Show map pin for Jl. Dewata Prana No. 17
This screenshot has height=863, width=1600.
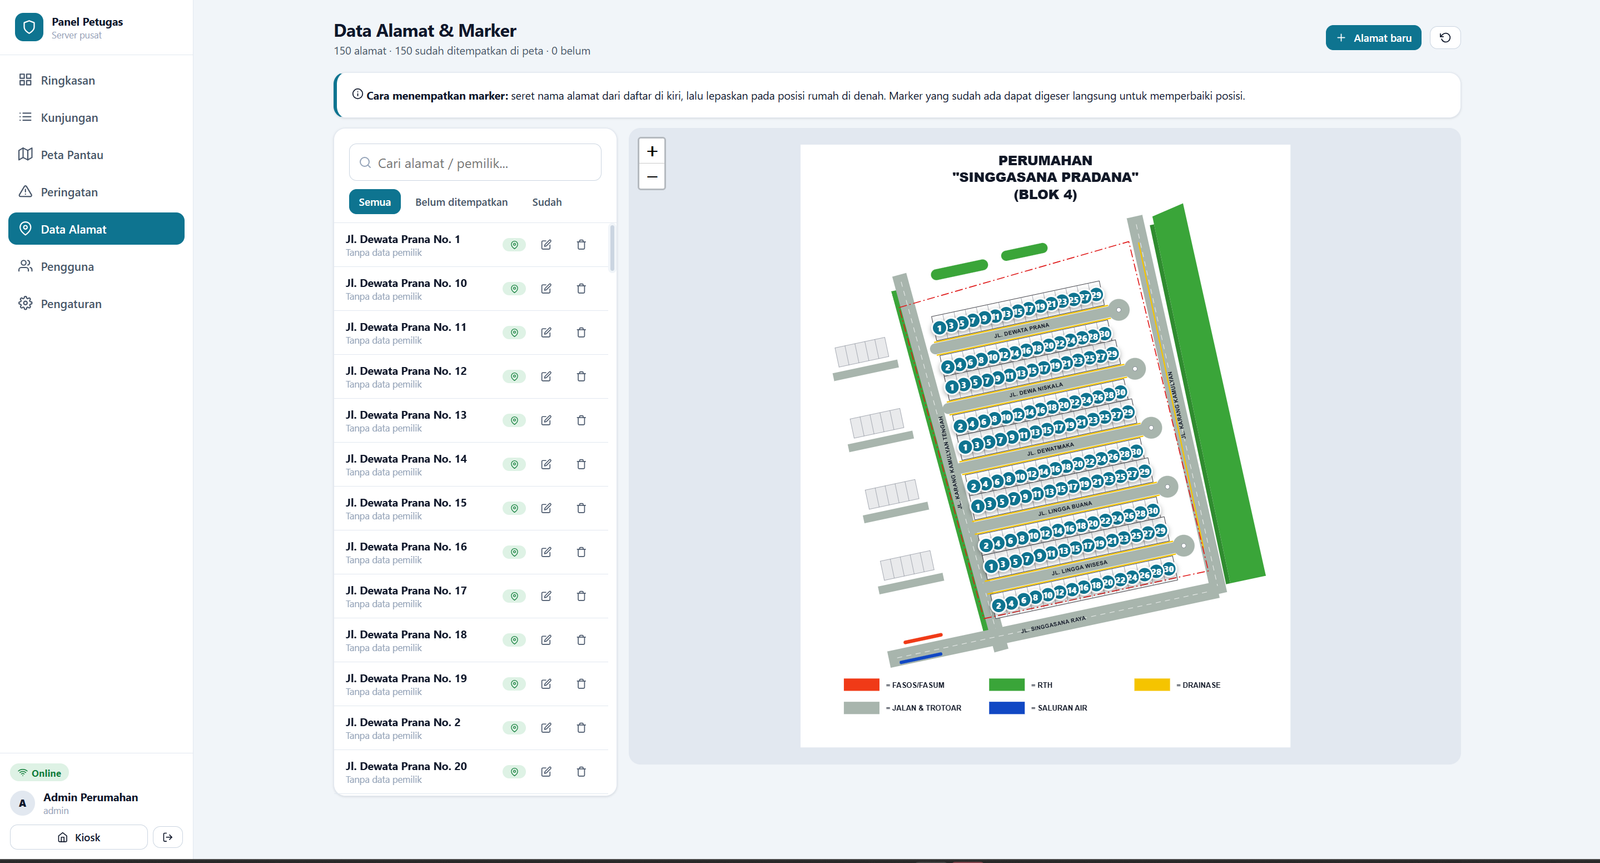click(x=514, y=597)
